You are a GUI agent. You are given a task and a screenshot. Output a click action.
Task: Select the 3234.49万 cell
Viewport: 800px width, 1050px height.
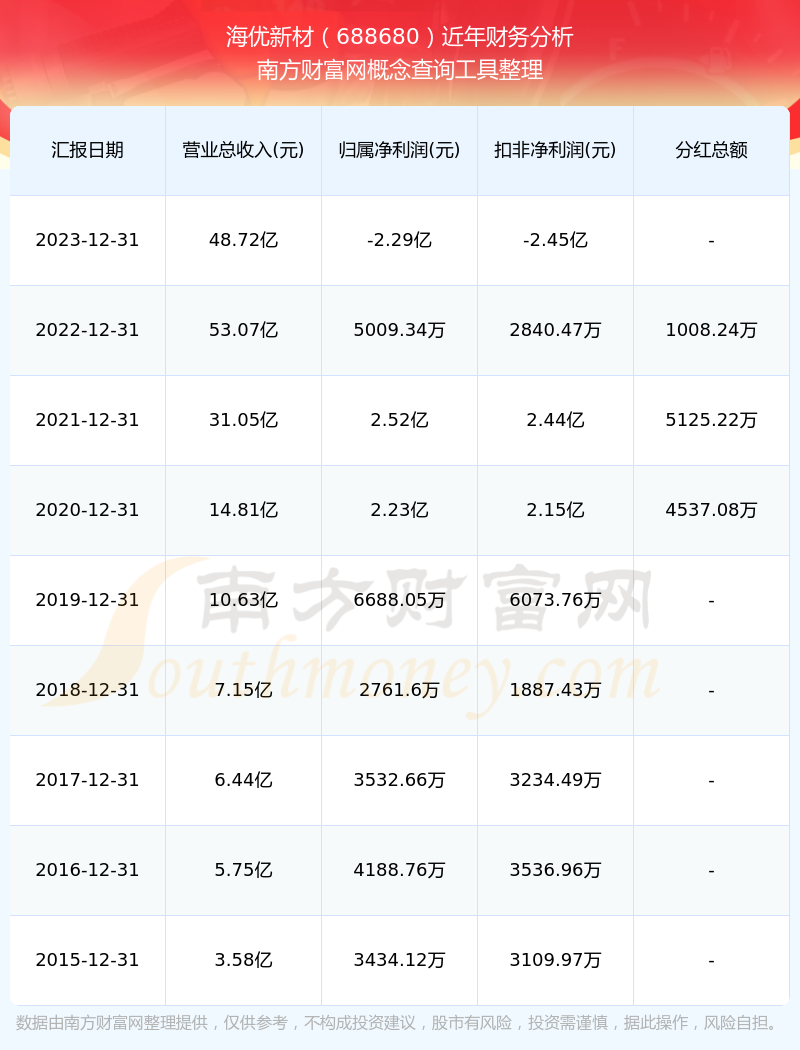[556, 781]
